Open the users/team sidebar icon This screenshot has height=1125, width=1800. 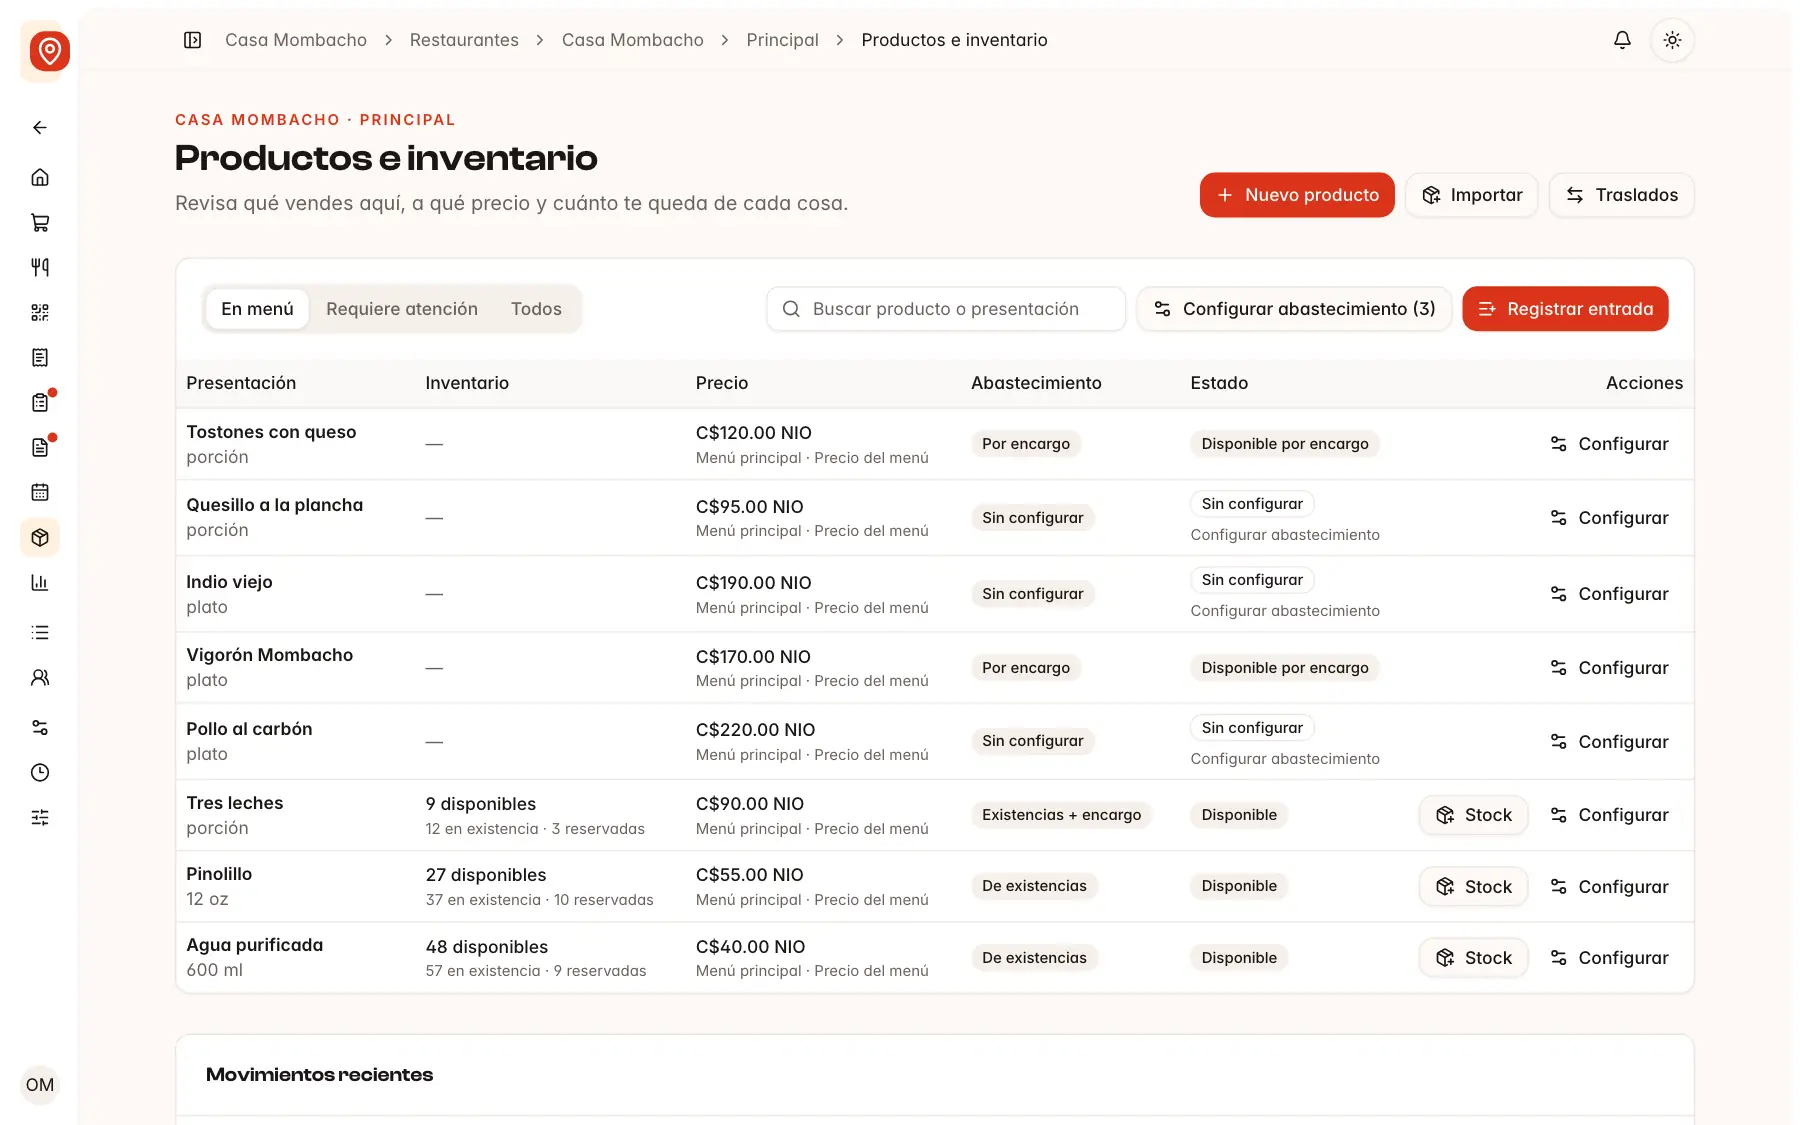point(40,677)
